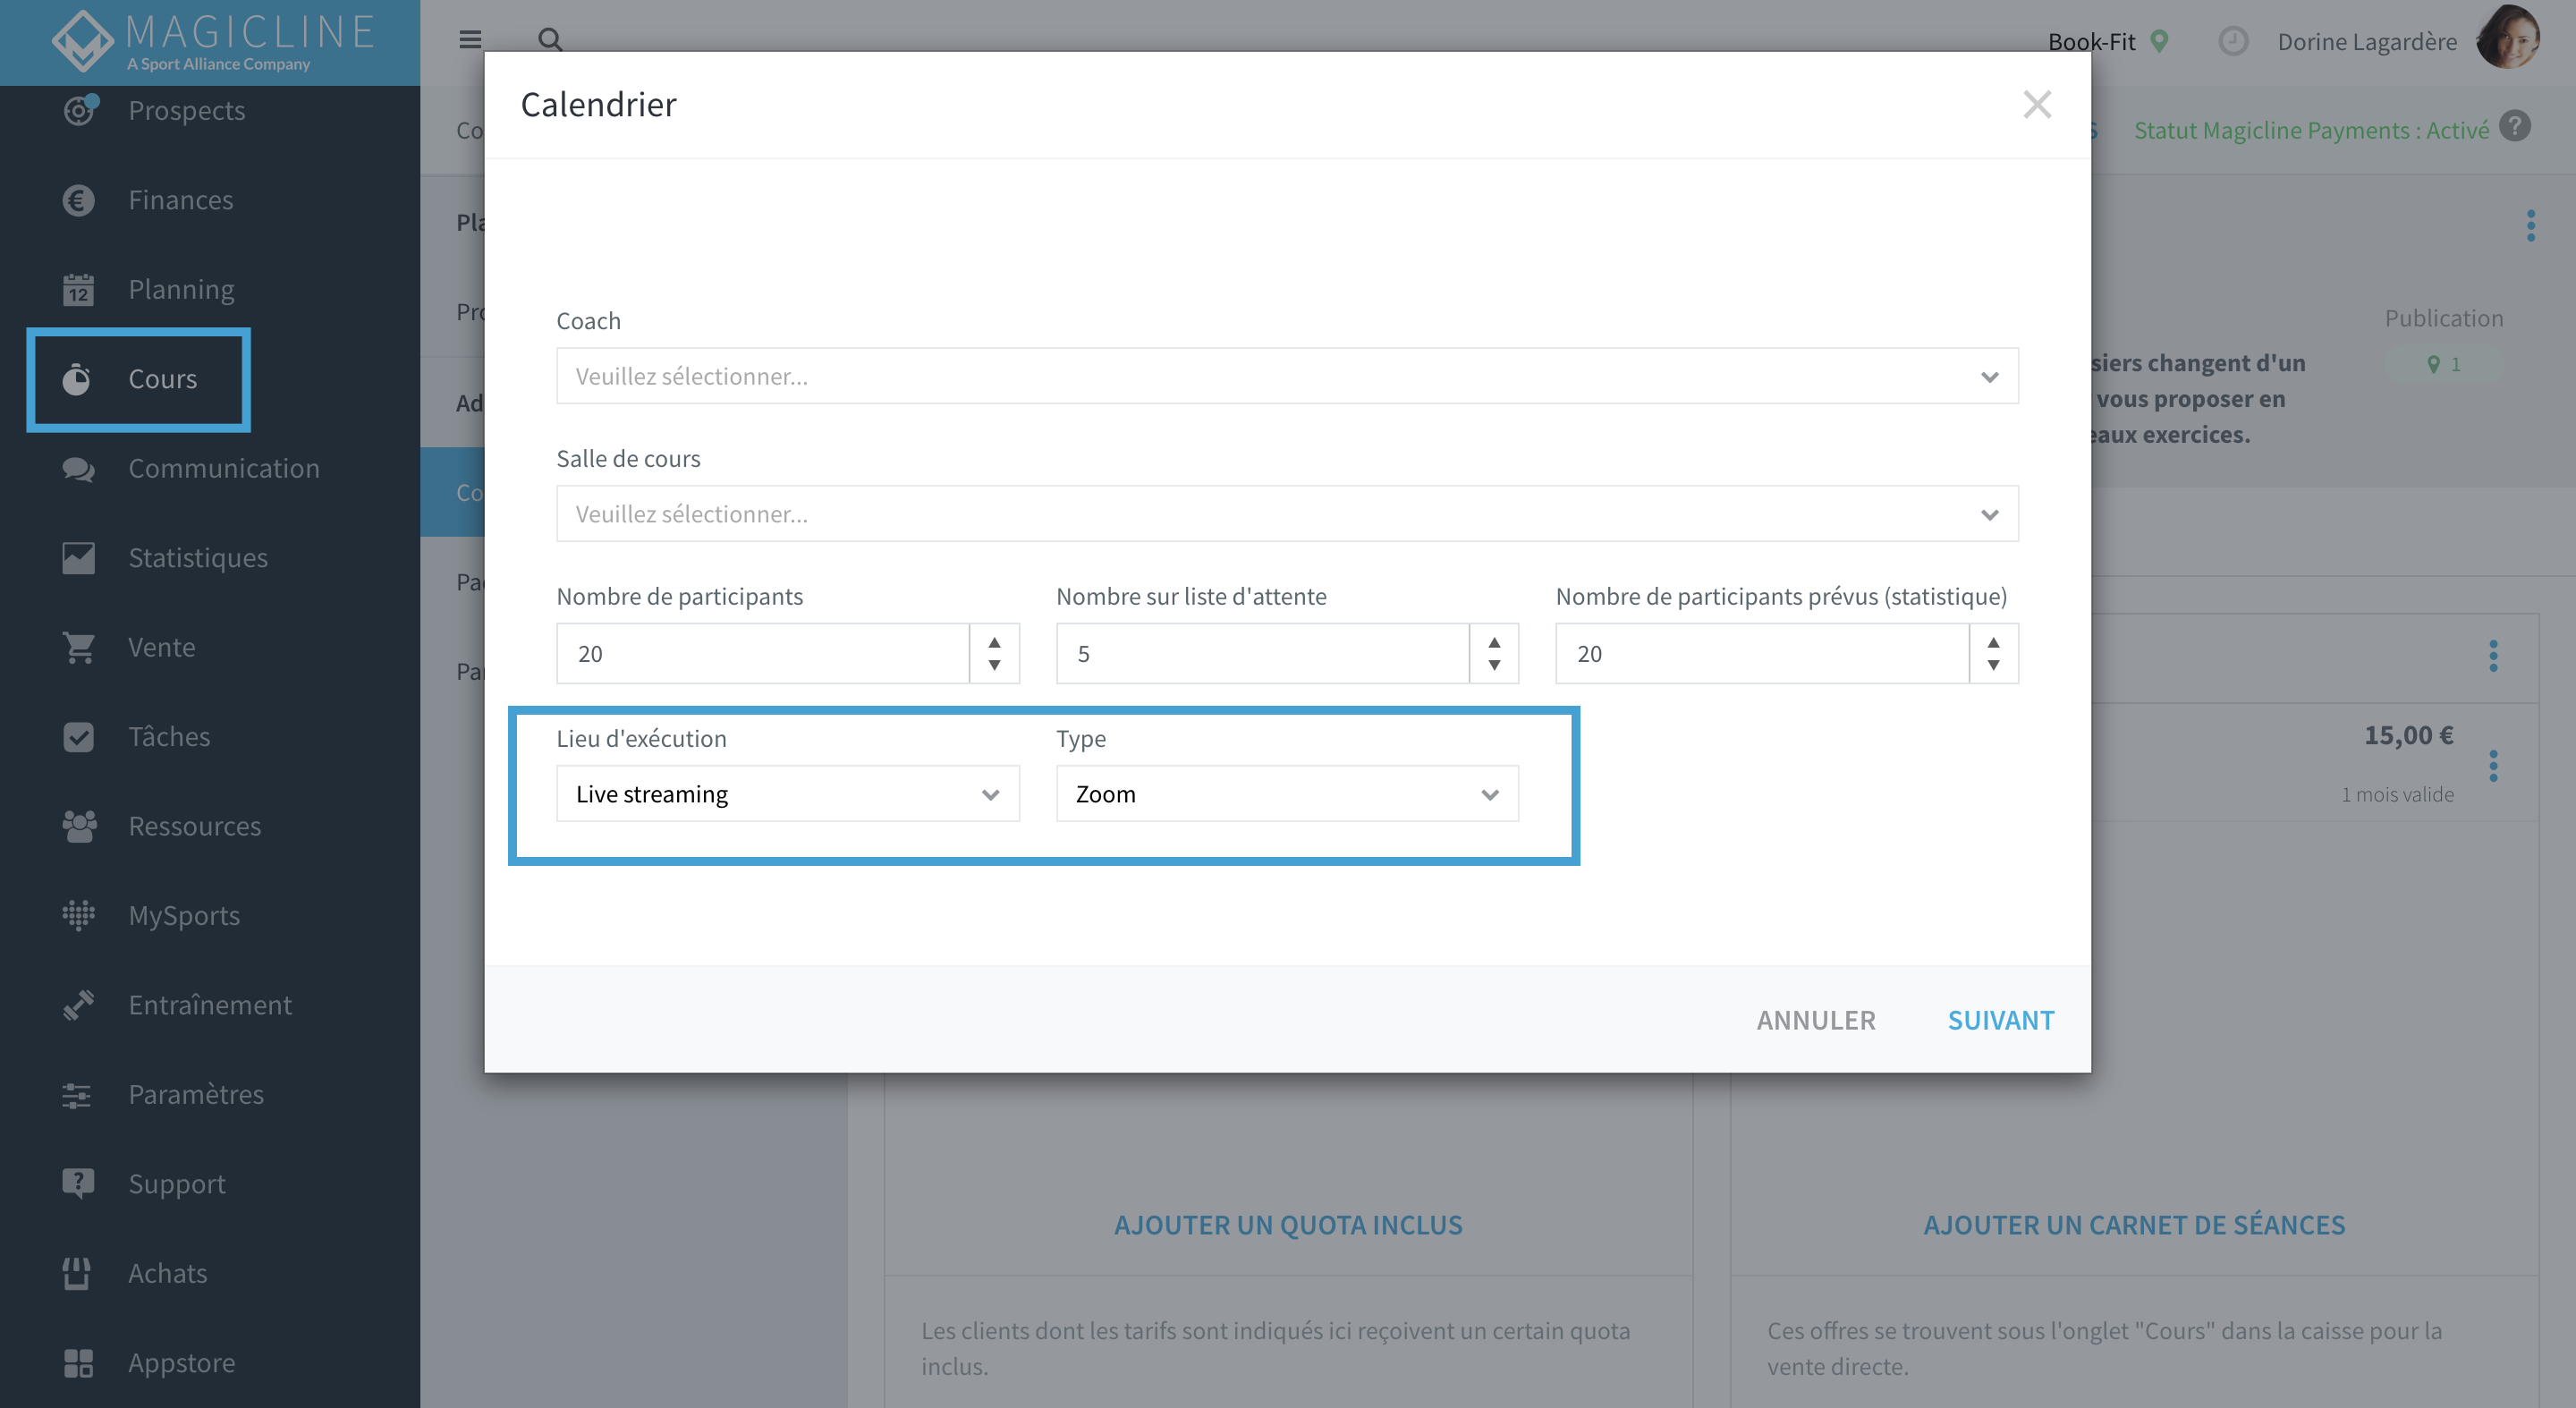The image size is (2576, 1408).
Task: Open the Statistiques chart icon
Action: pos(78,558)
